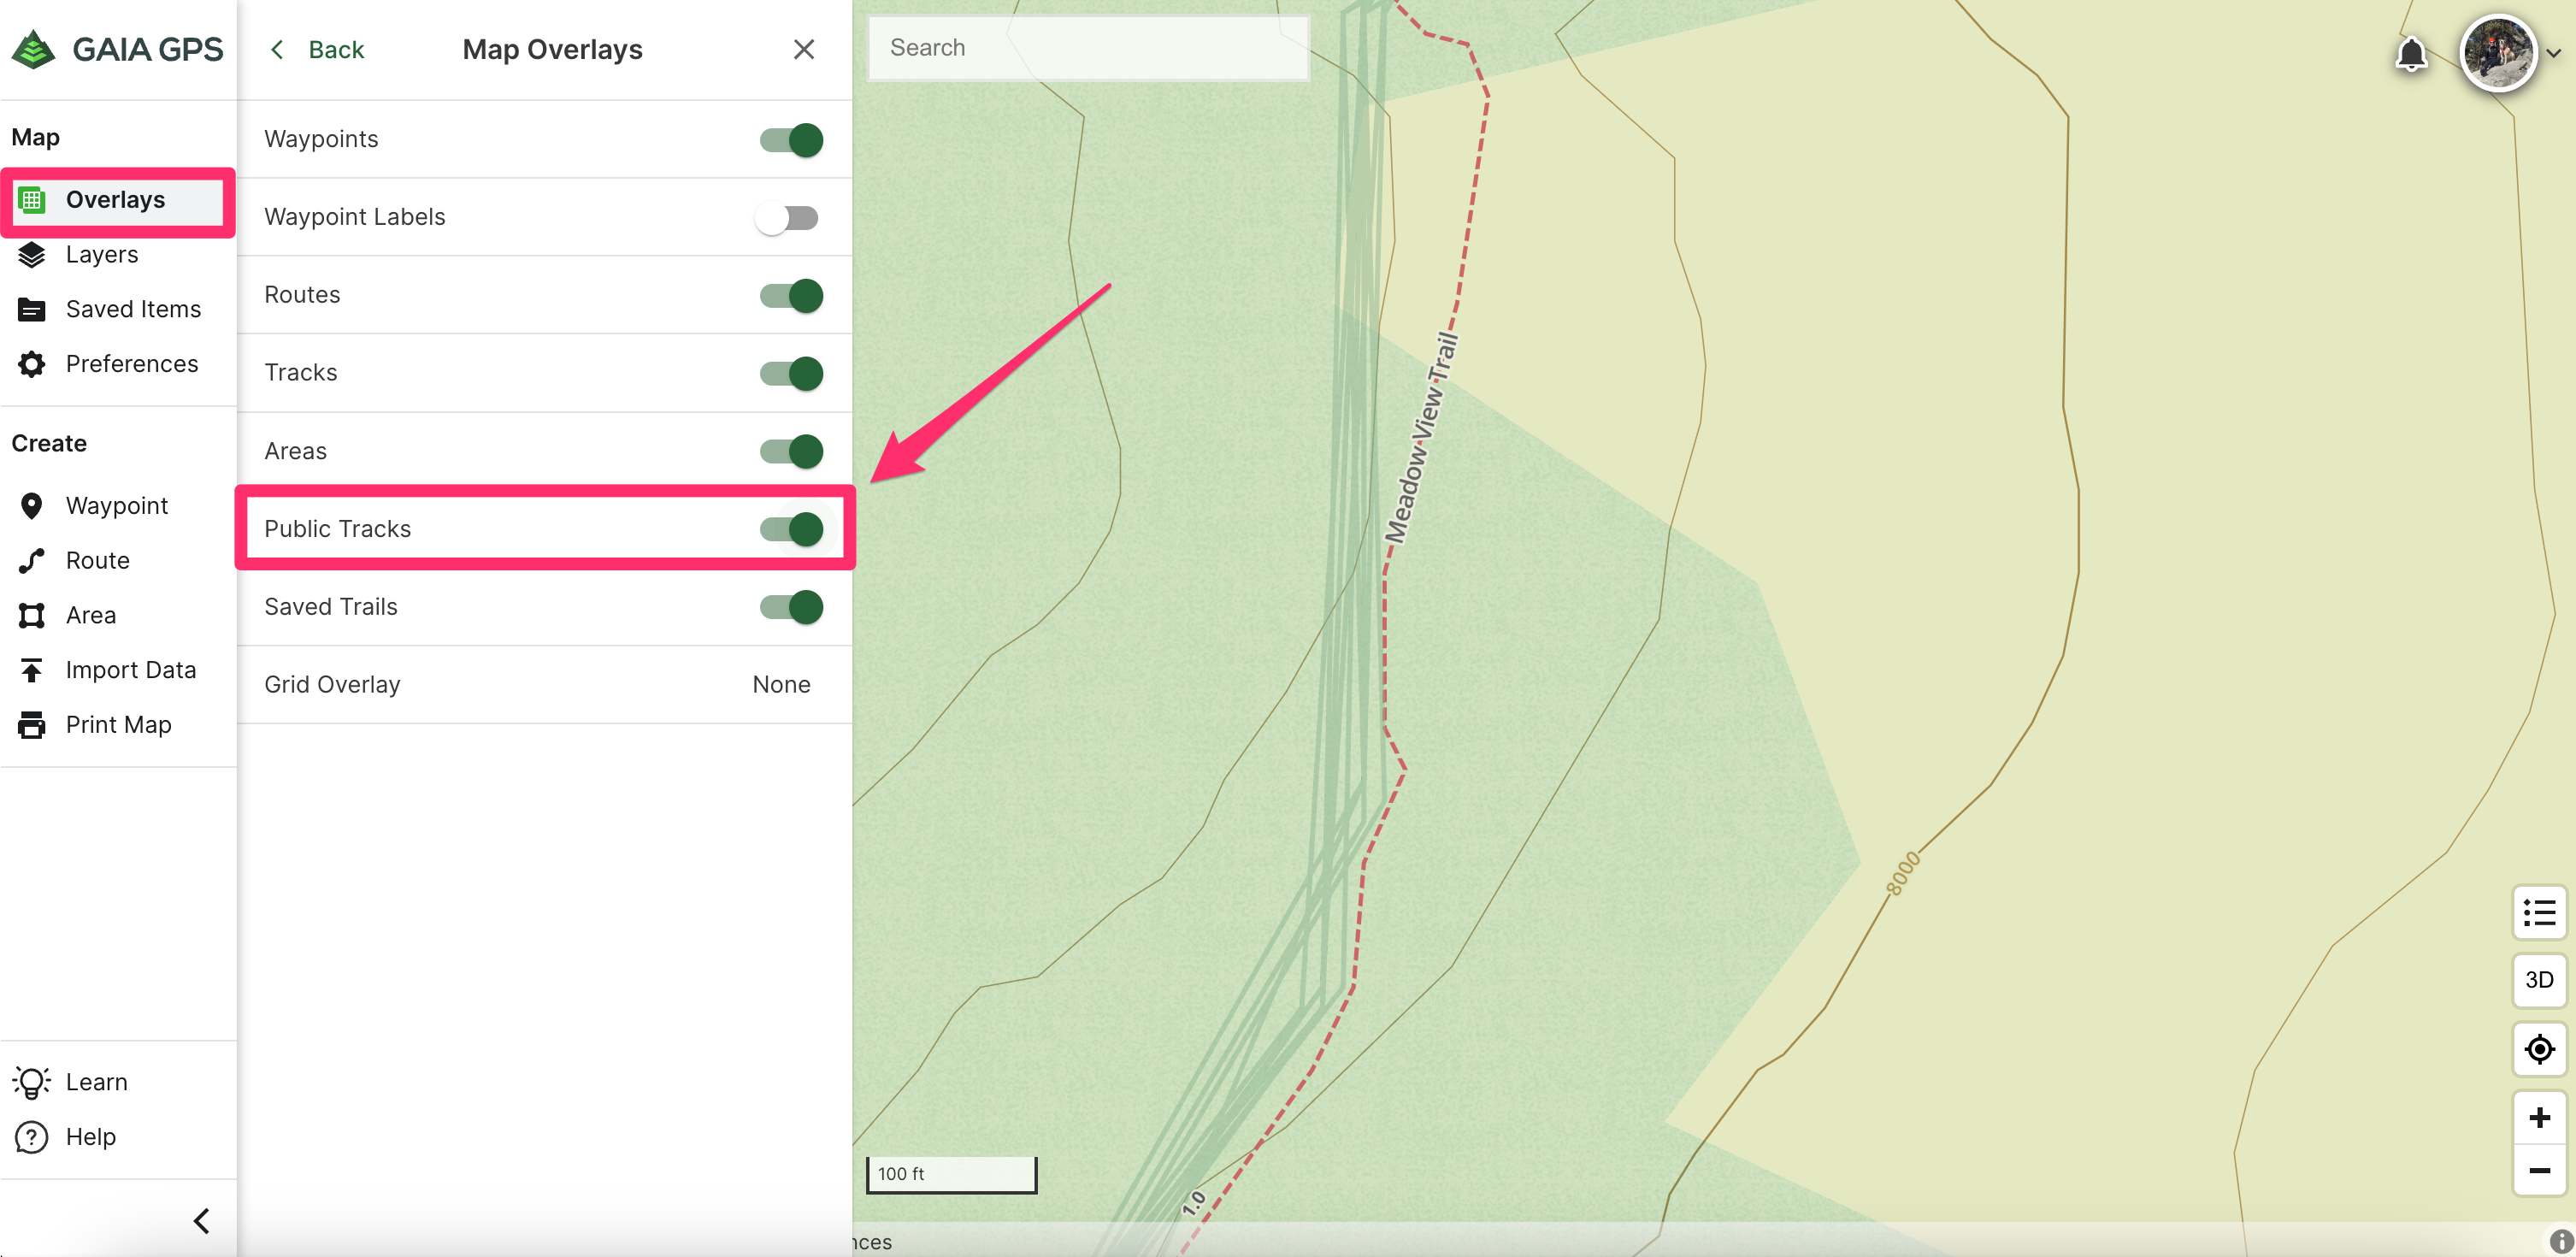2576x1257 pixels.
Task: Switch the map to 3D view
Action: pyautogui.click(x=2538, y=979)
